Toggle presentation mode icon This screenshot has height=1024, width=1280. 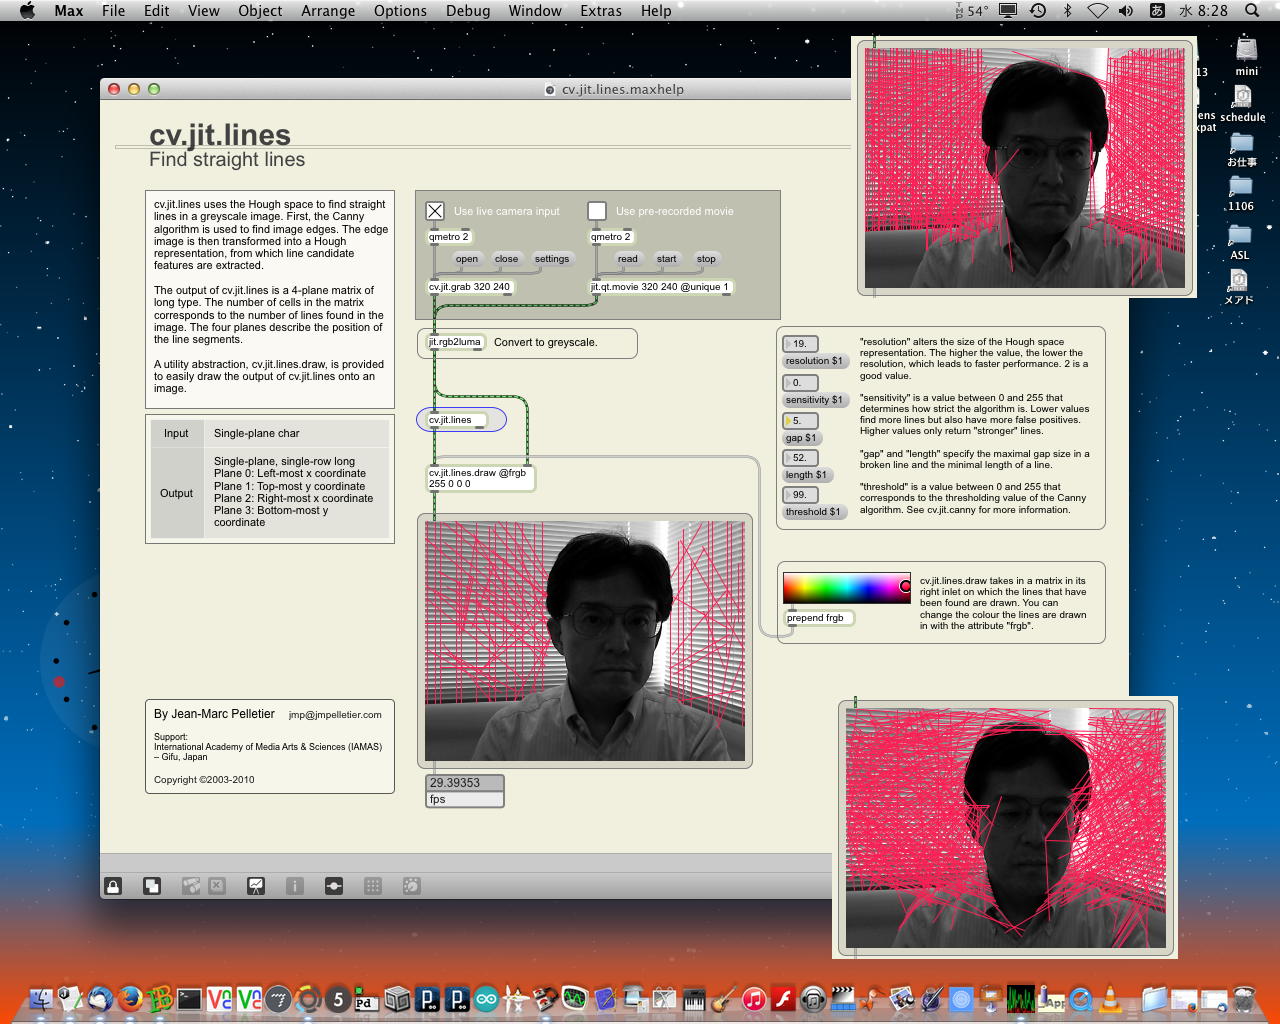[256, 886]
